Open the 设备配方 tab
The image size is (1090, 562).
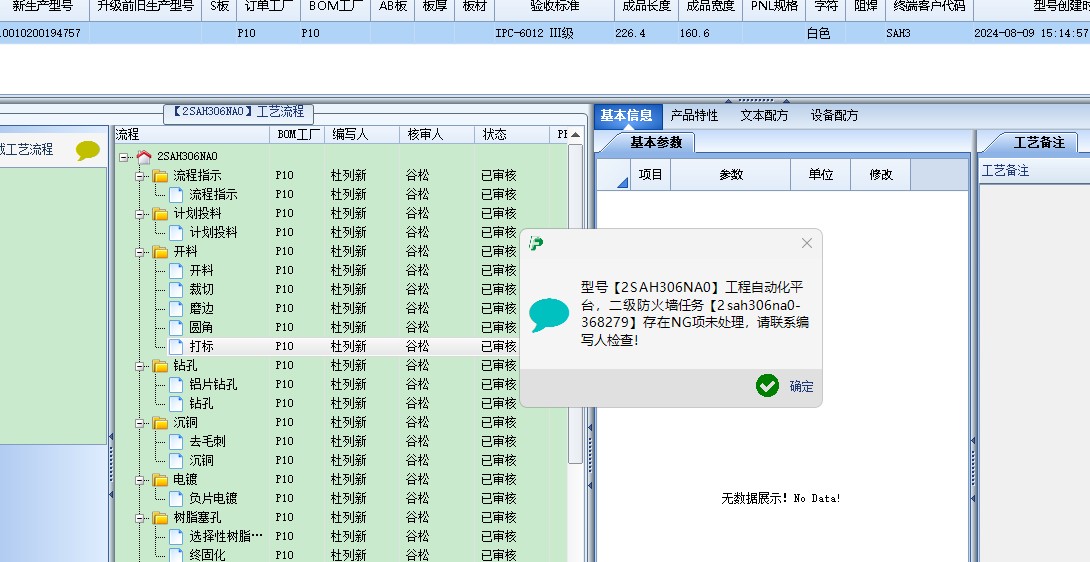pos(834,115)
